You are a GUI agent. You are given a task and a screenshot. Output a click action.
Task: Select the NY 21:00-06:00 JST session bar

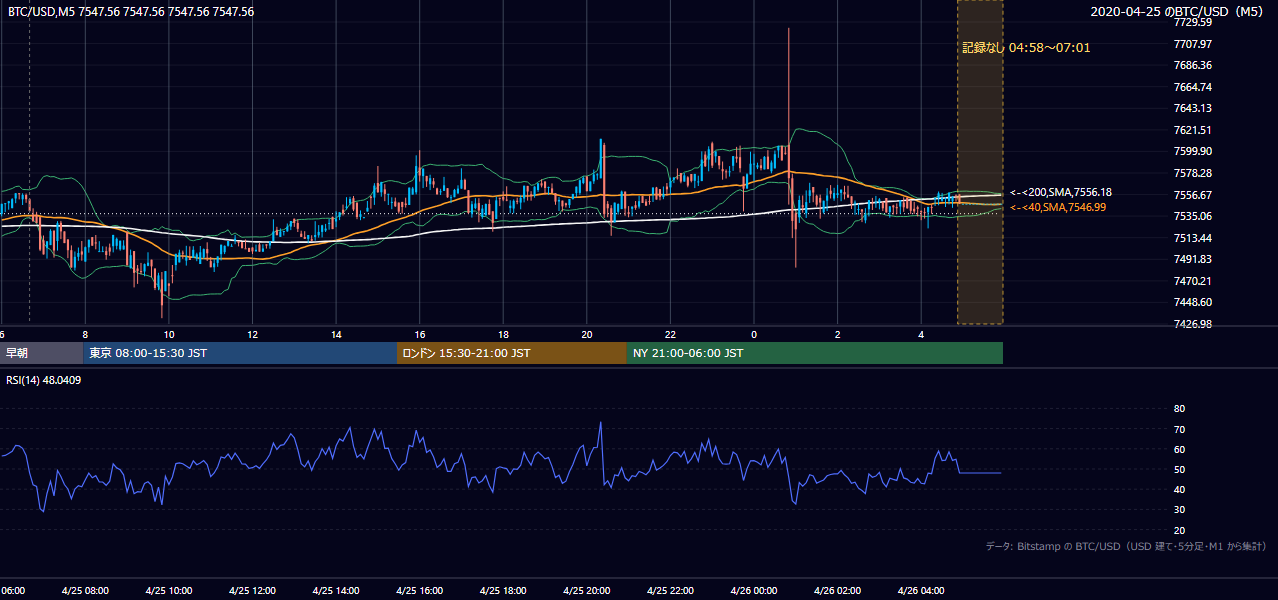tap(815, 353)
